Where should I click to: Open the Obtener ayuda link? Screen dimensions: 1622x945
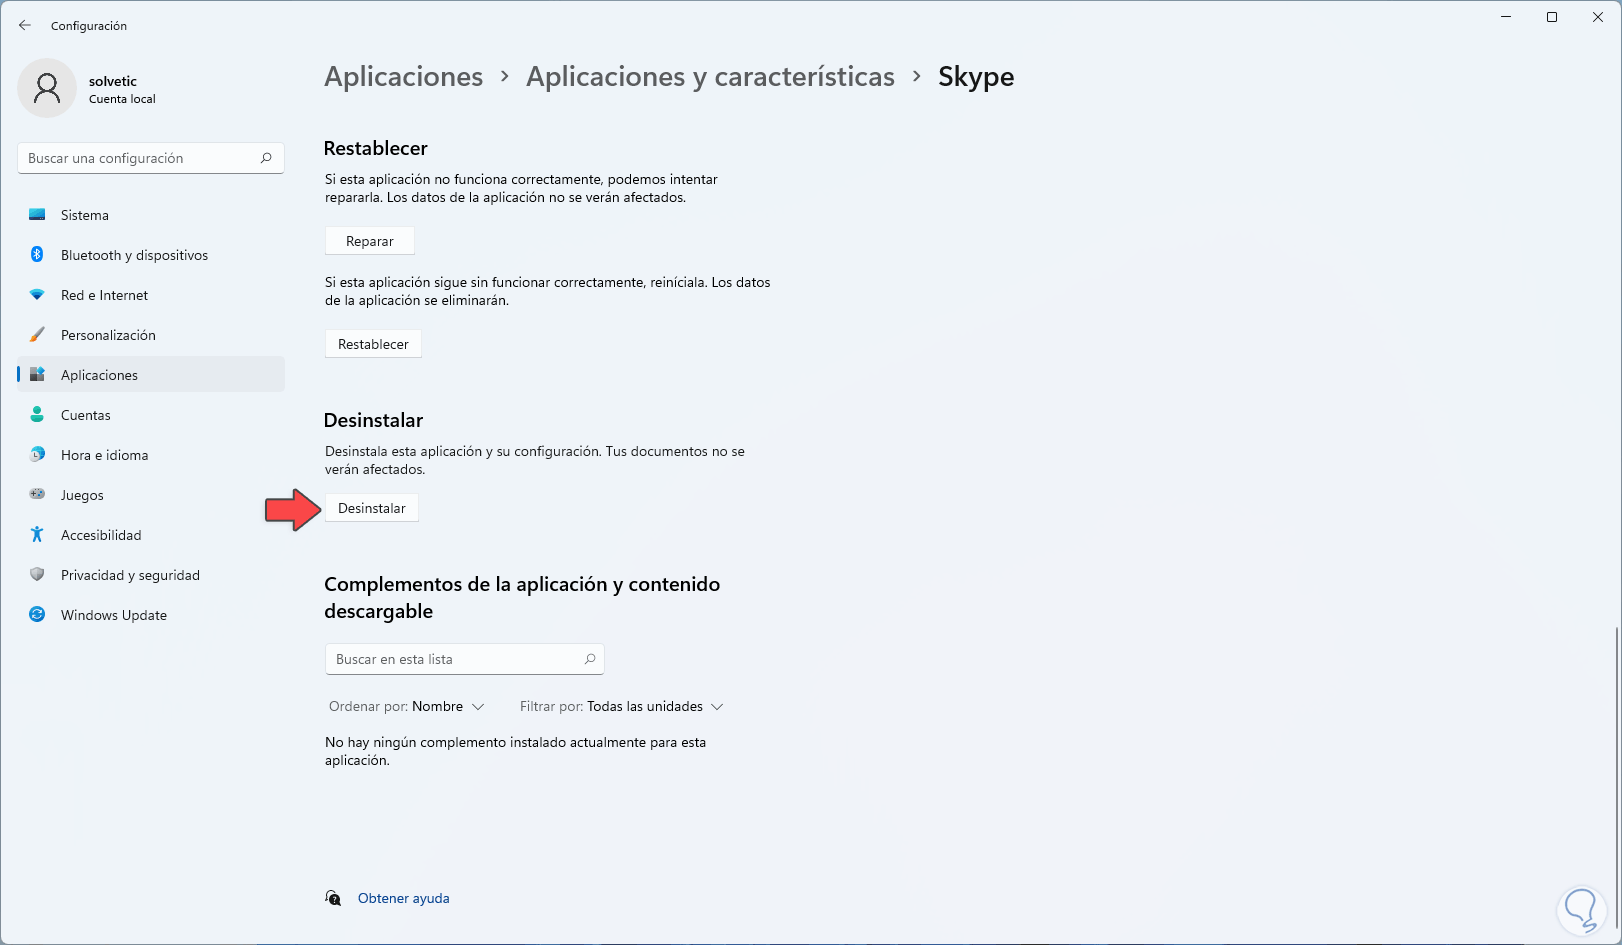pyautogui.click(x=404, y=898)
